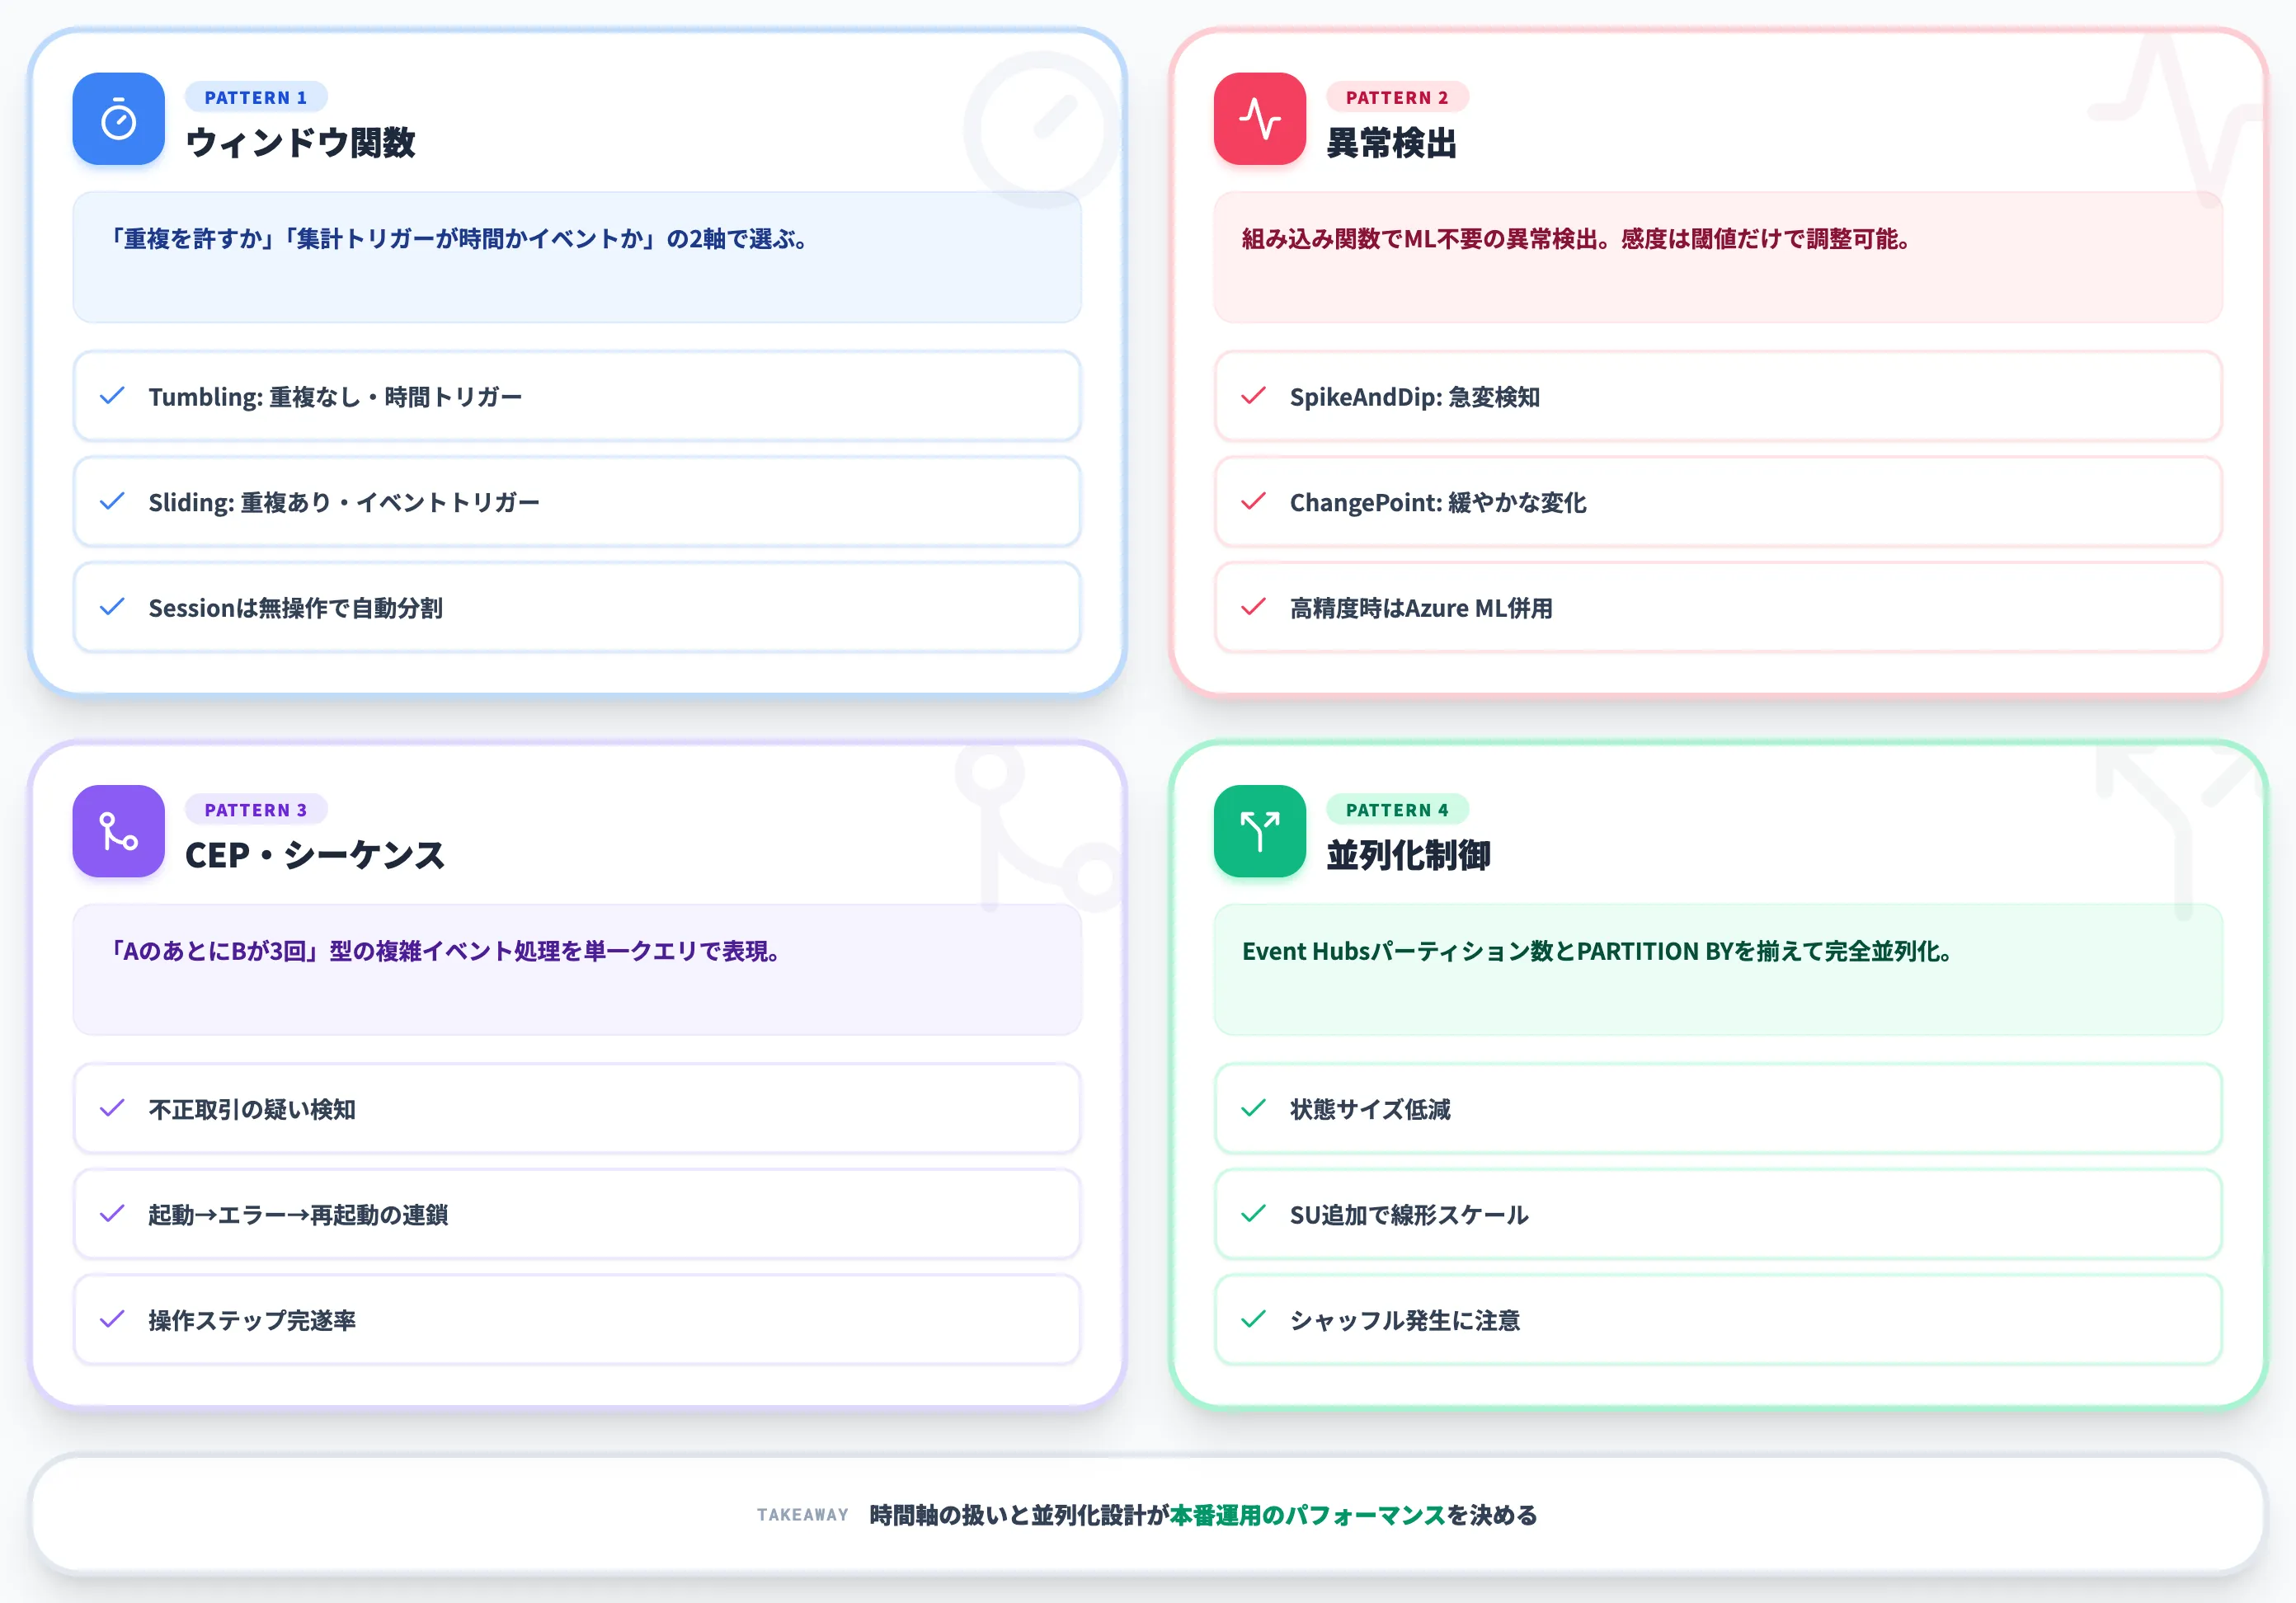Click the 並列化制御 heading
2296x1603 pixels.
point(1408,855)
